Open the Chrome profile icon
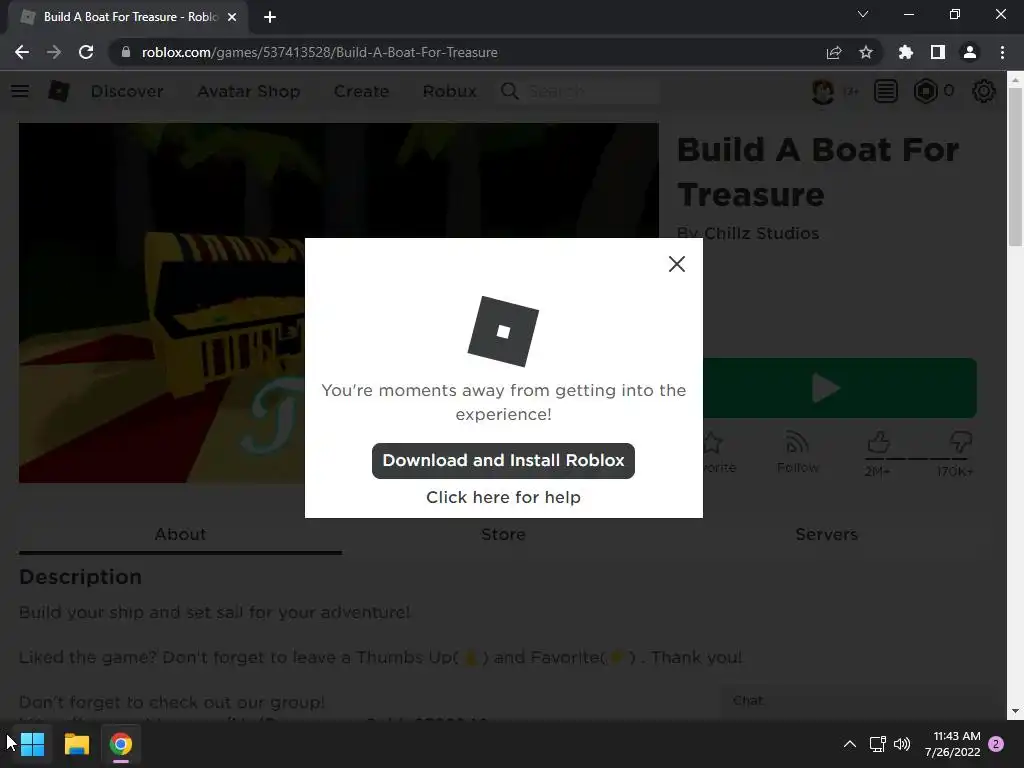Screen dimensions: 1024x768 click(x=970, y=52)
